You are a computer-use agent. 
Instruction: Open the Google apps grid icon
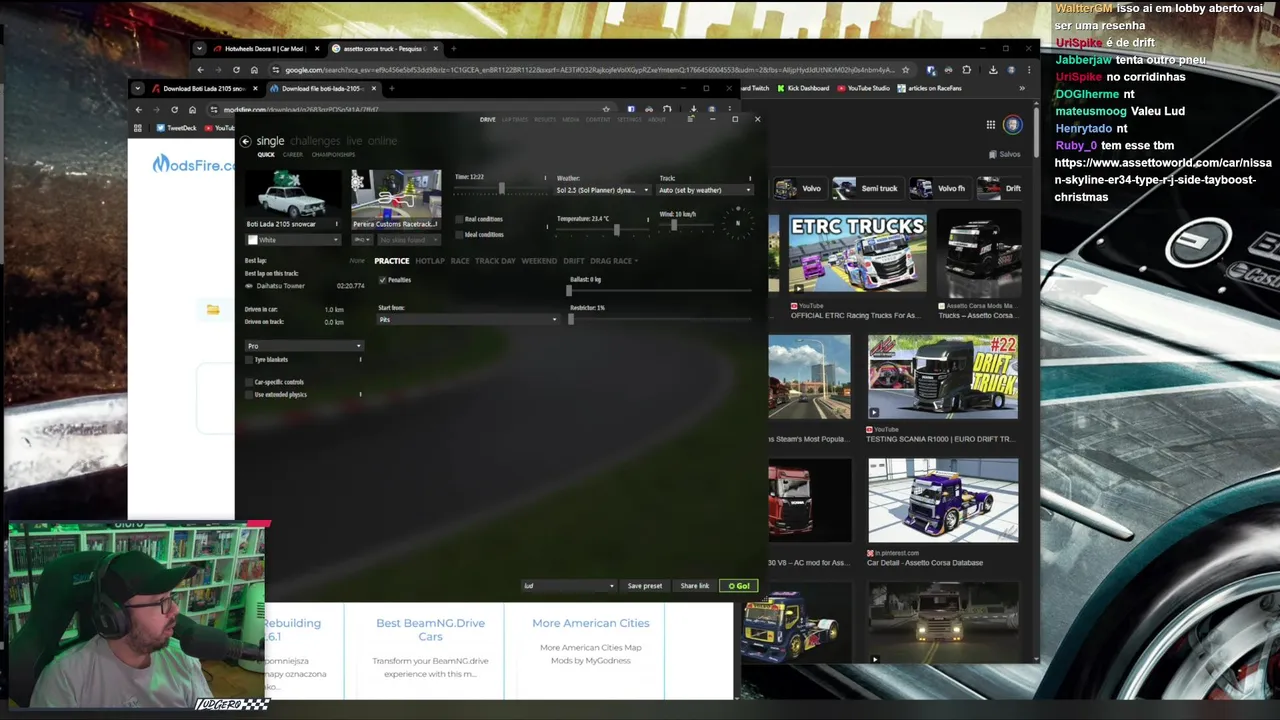[990, 125]
